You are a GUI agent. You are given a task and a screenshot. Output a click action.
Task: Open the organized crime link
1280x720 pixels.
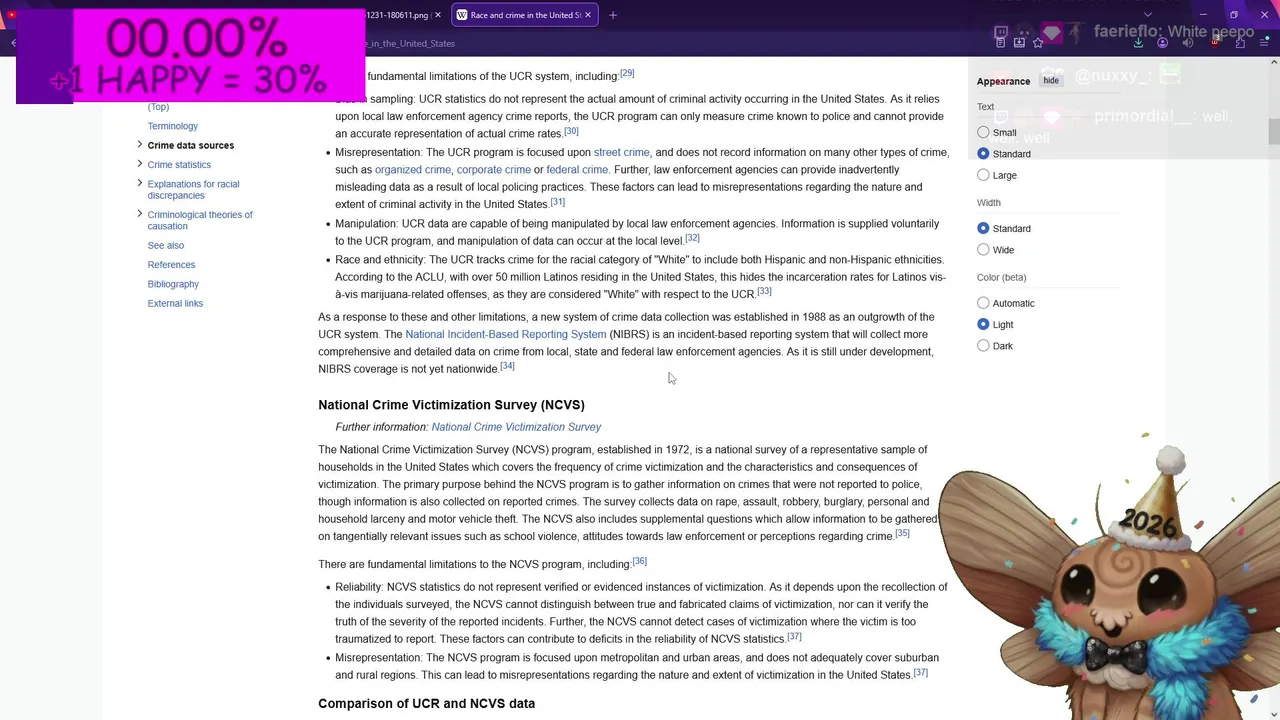412,170
